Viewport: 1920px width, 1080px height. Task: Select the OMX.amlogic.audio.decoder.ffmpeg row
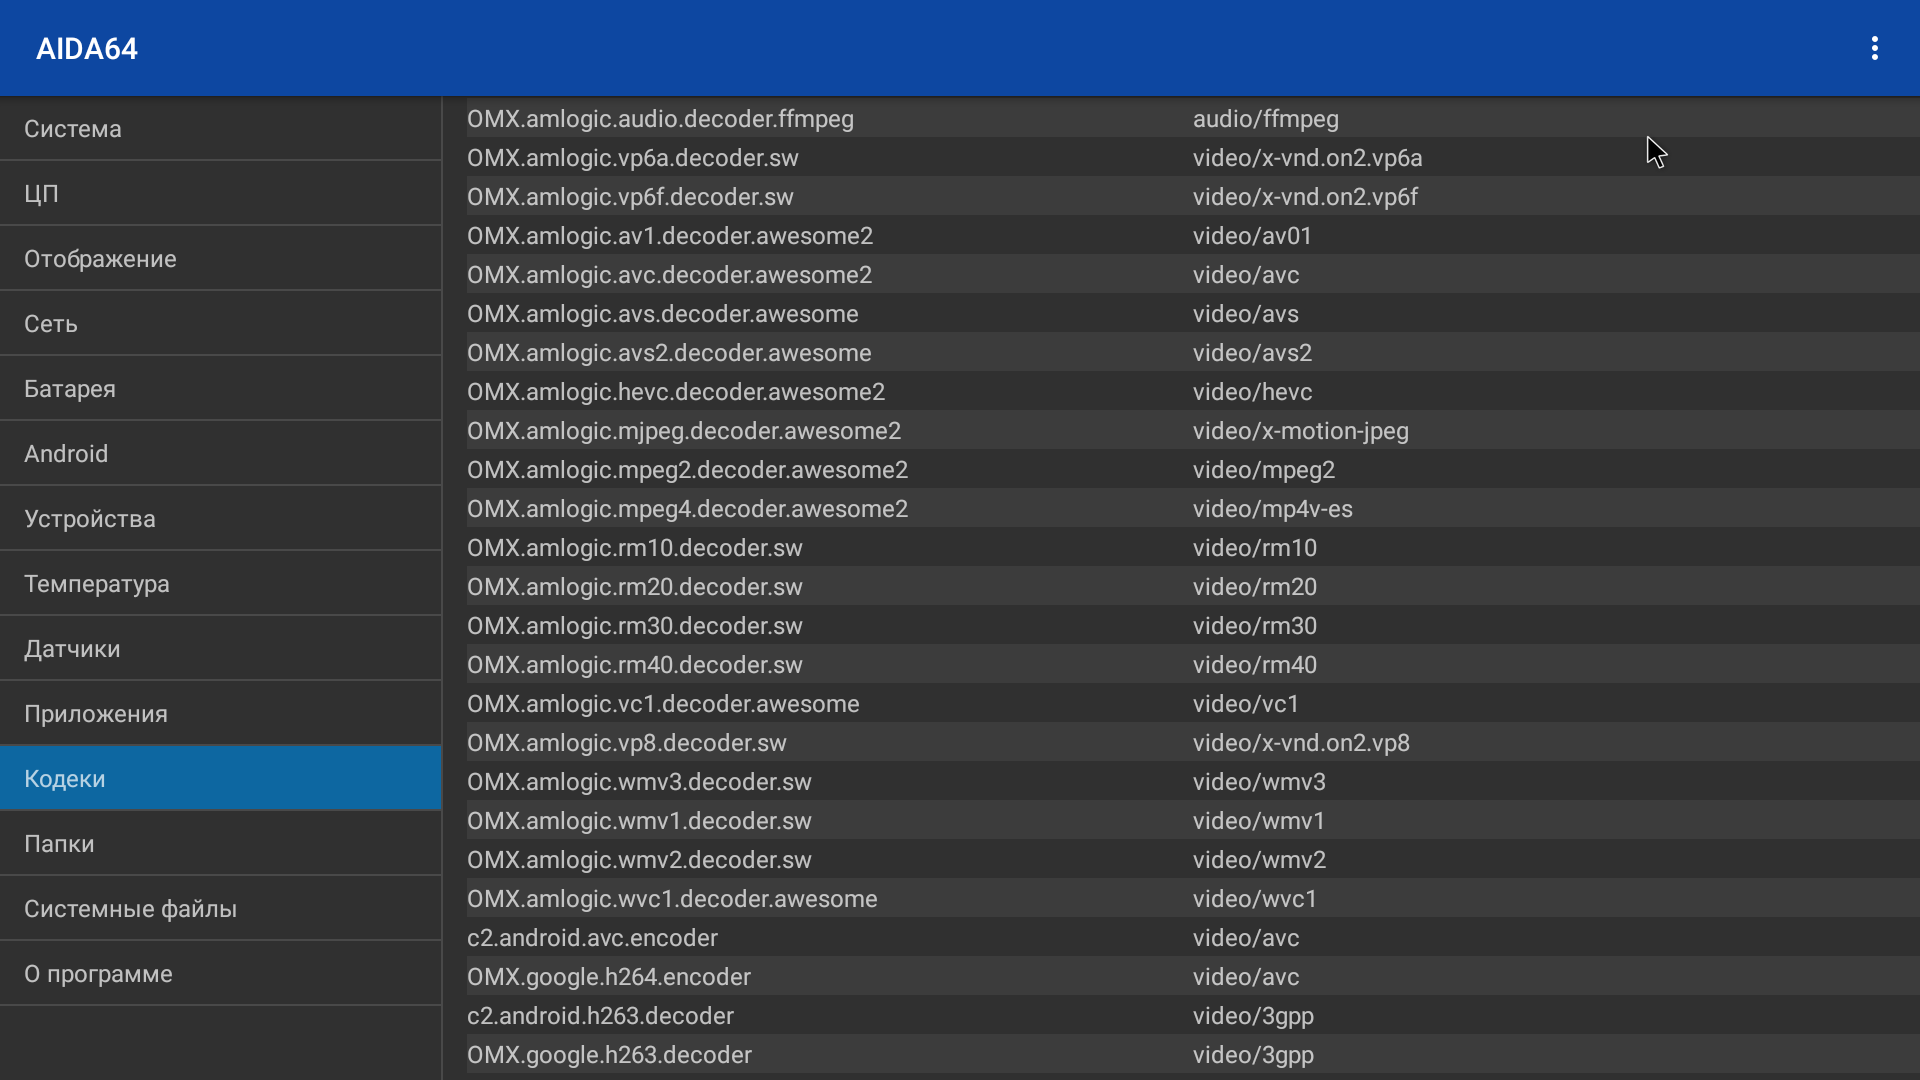1192,119
